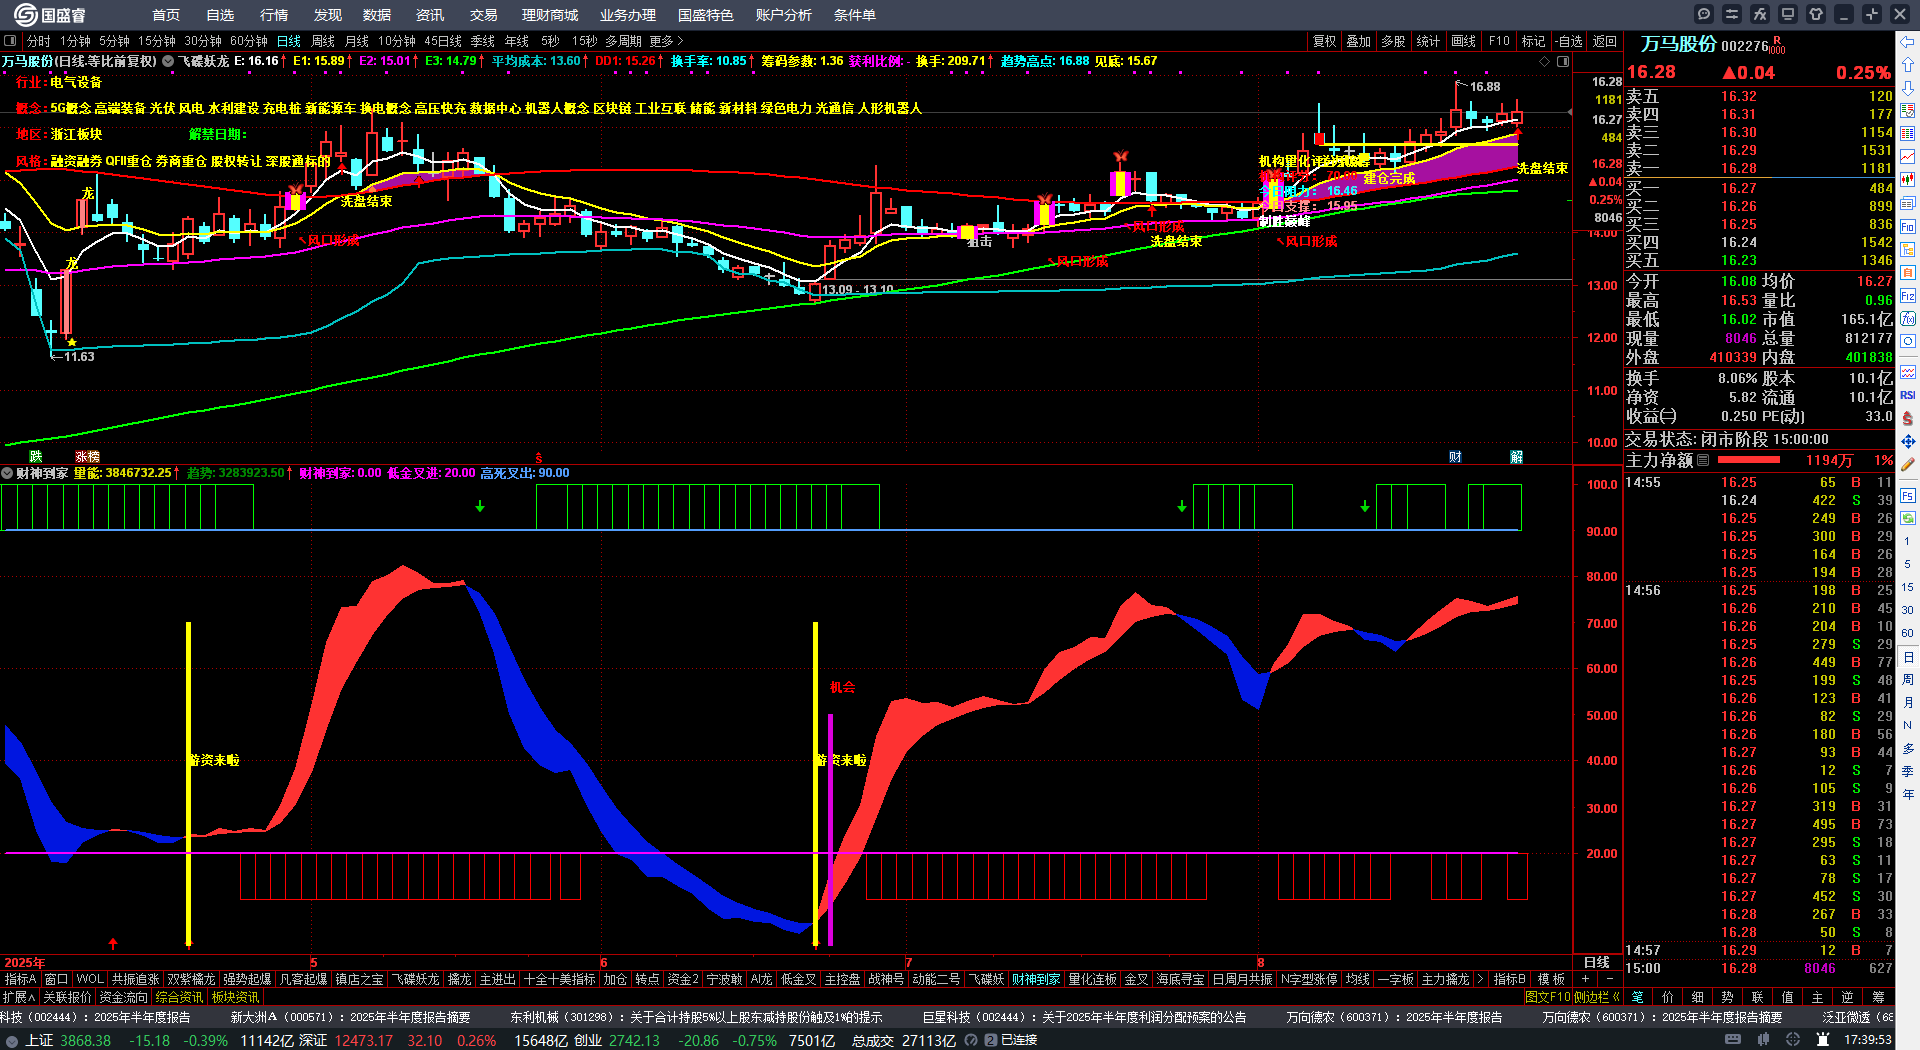Open the 综合资讯 tab at bottom
The width and height of the screenshot is (1920, 1050).
point(179,997)
